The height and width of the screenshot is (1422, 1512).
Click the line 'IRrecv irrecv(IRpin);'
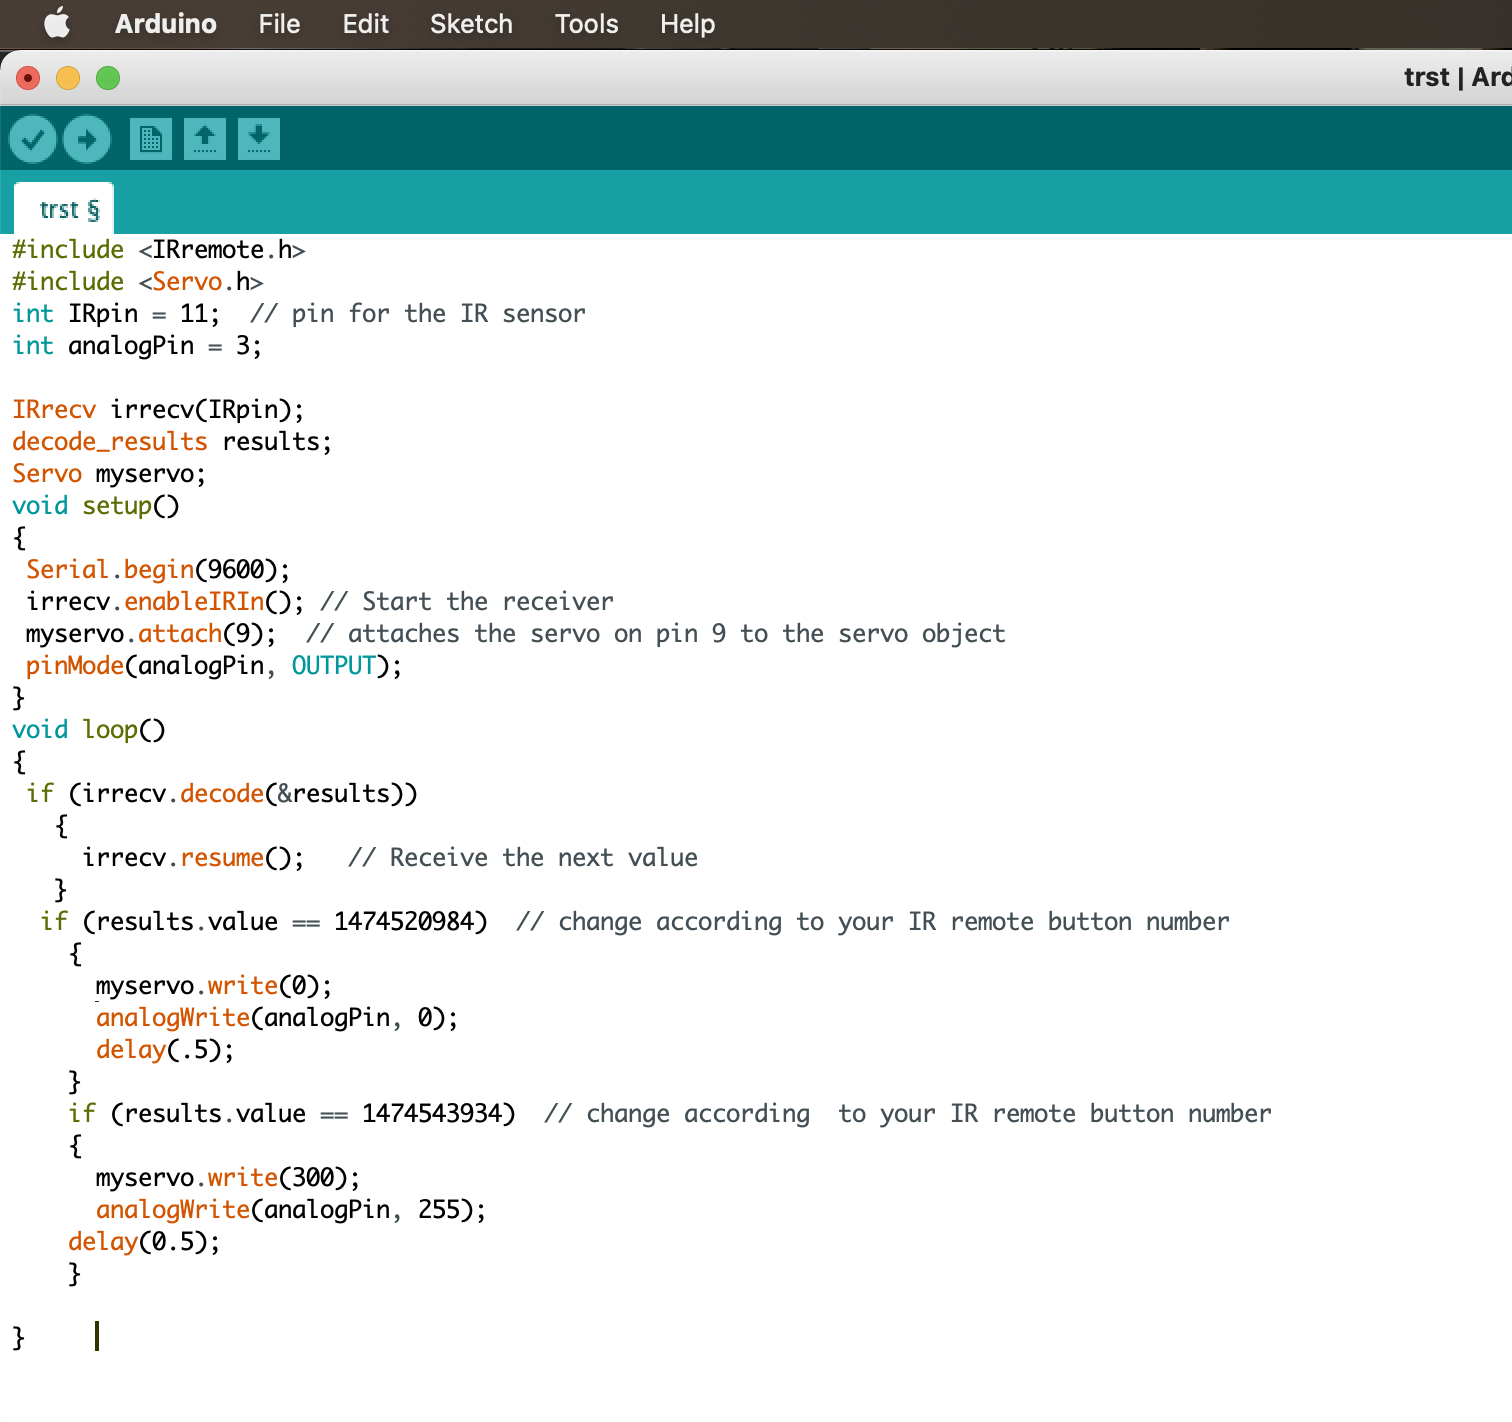click(158, 410)
